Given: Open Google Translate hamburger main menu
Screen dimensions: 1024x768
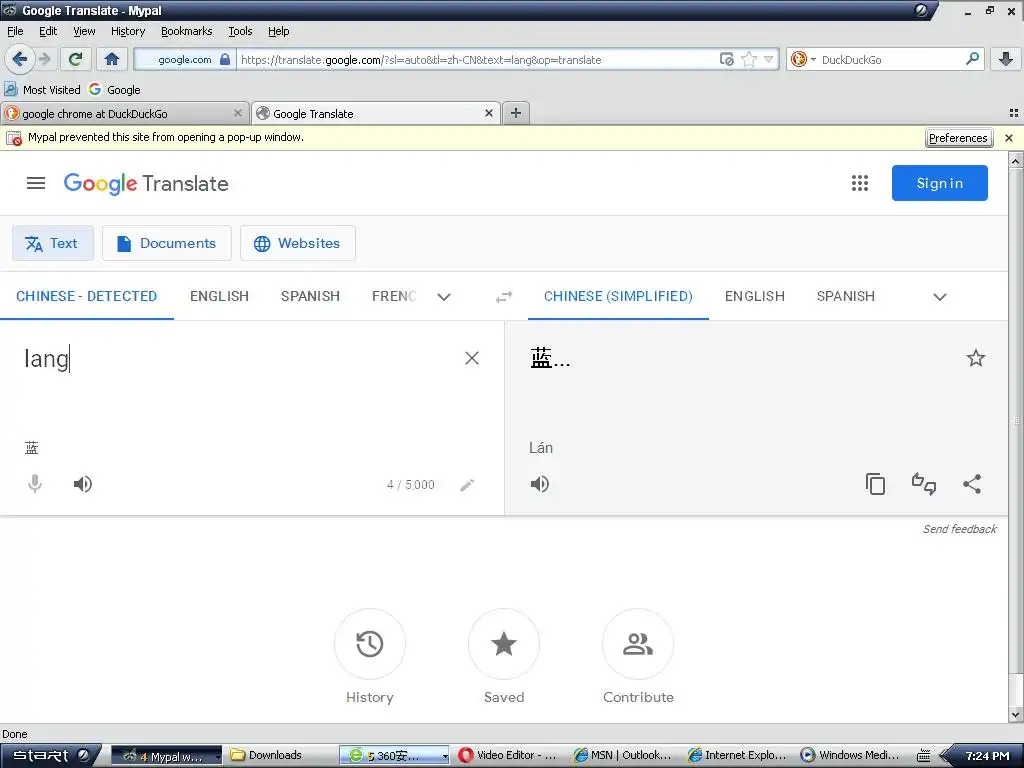Looking at the screenshot, I should [x=36, y=184].
